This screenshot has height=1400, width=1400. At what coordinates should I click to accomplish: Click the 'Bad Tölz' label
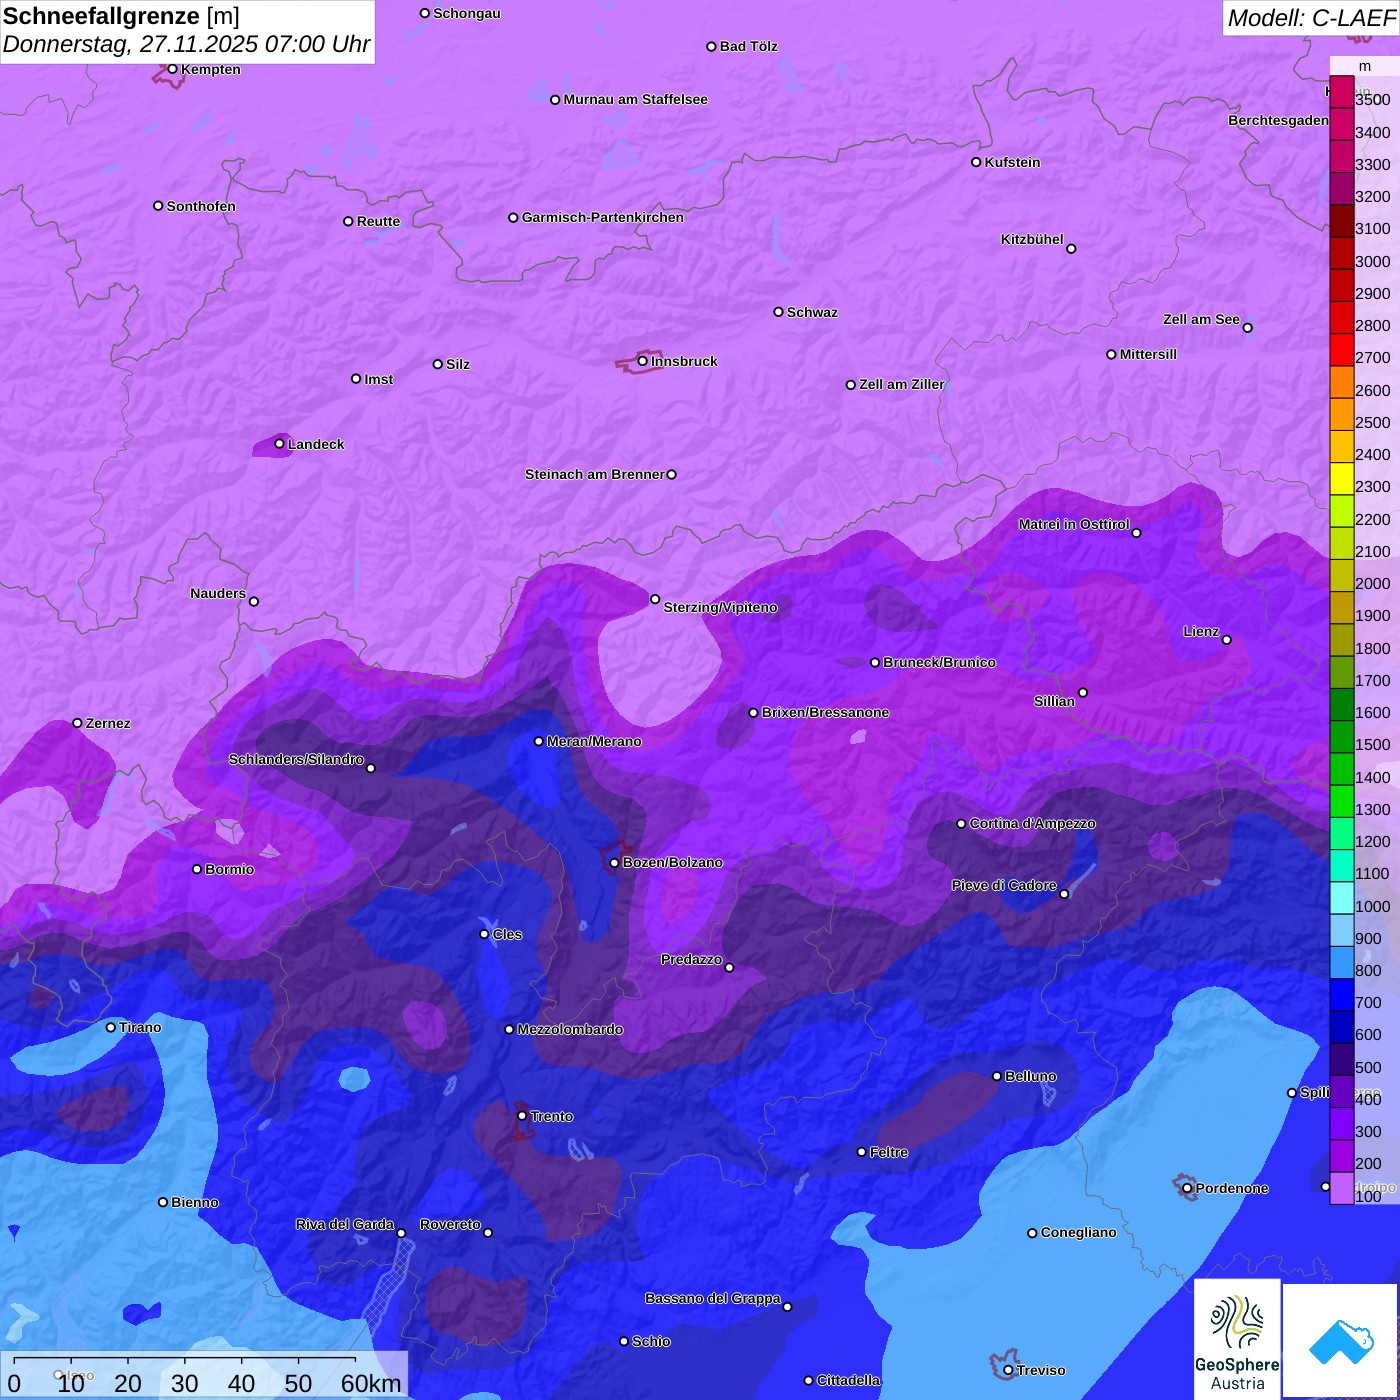tap(749, 46)
